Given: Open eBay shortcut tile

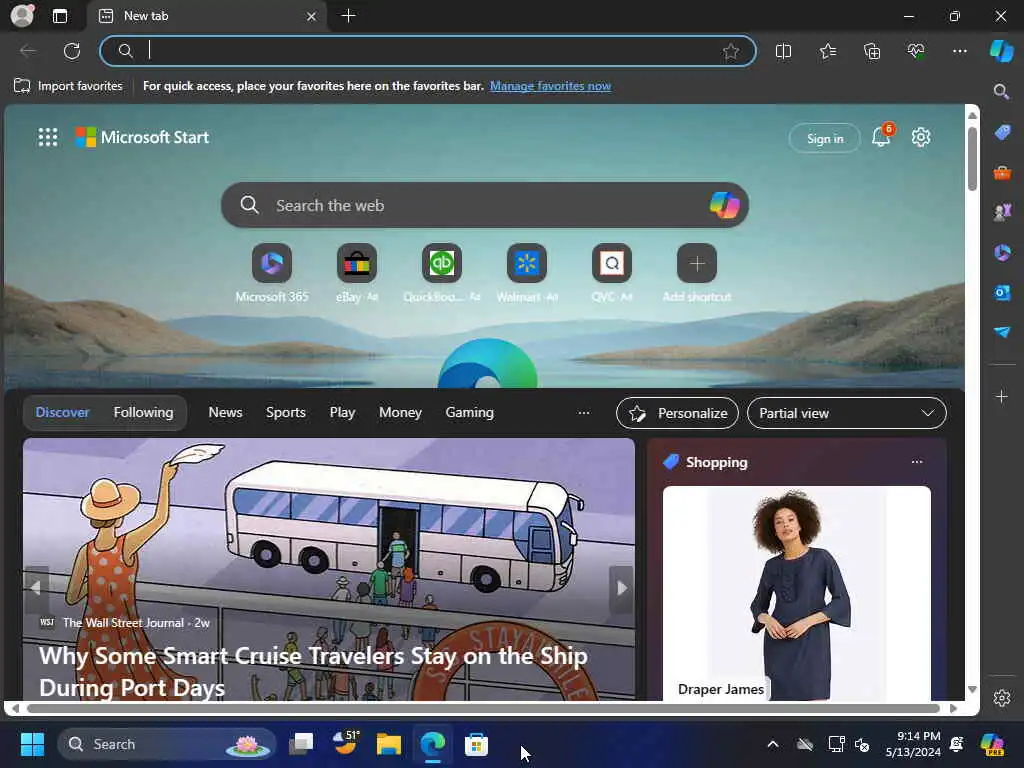Looking at the screenshot, I should 357,263.
